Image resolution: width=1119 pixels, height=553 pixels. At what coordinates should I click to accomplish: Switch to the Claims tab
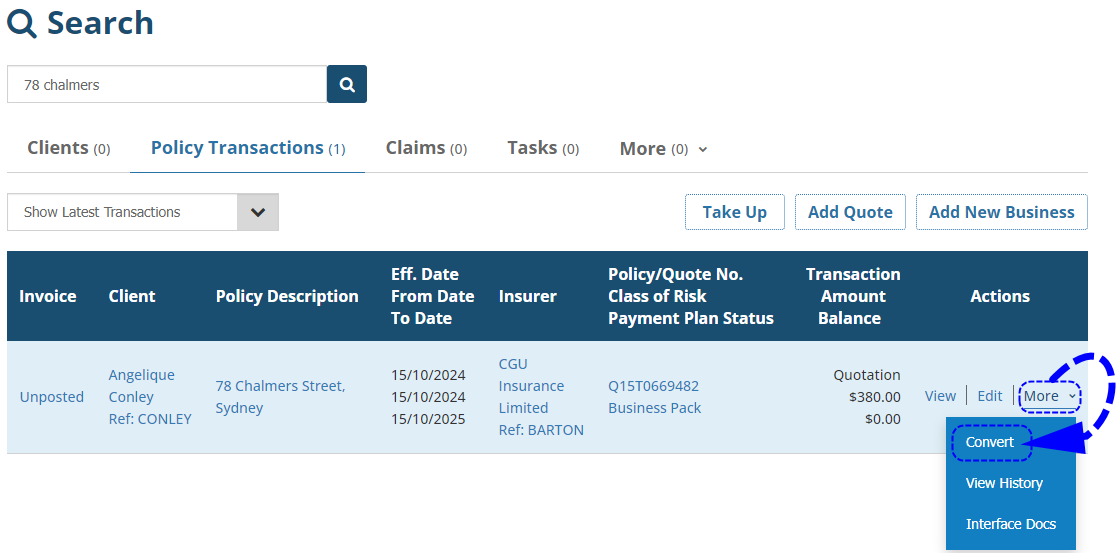click(x=426, y=148)
